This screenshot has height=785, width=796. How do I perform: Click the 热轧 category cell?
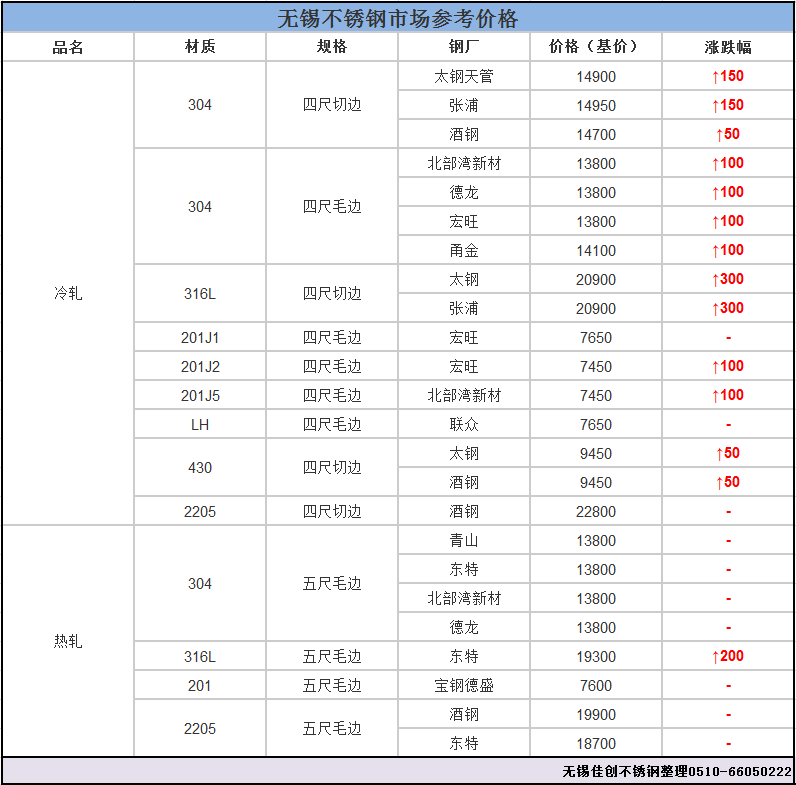68,641
